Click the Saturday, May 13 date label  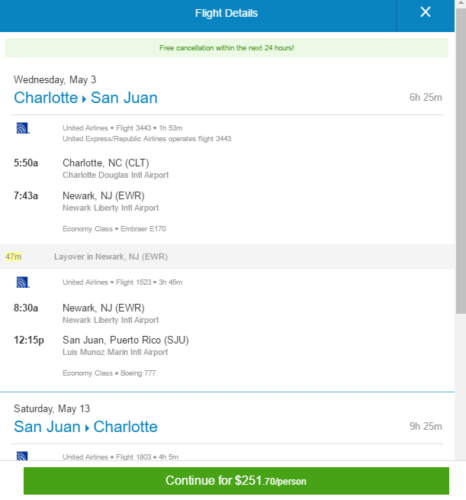tap(52, 409)
